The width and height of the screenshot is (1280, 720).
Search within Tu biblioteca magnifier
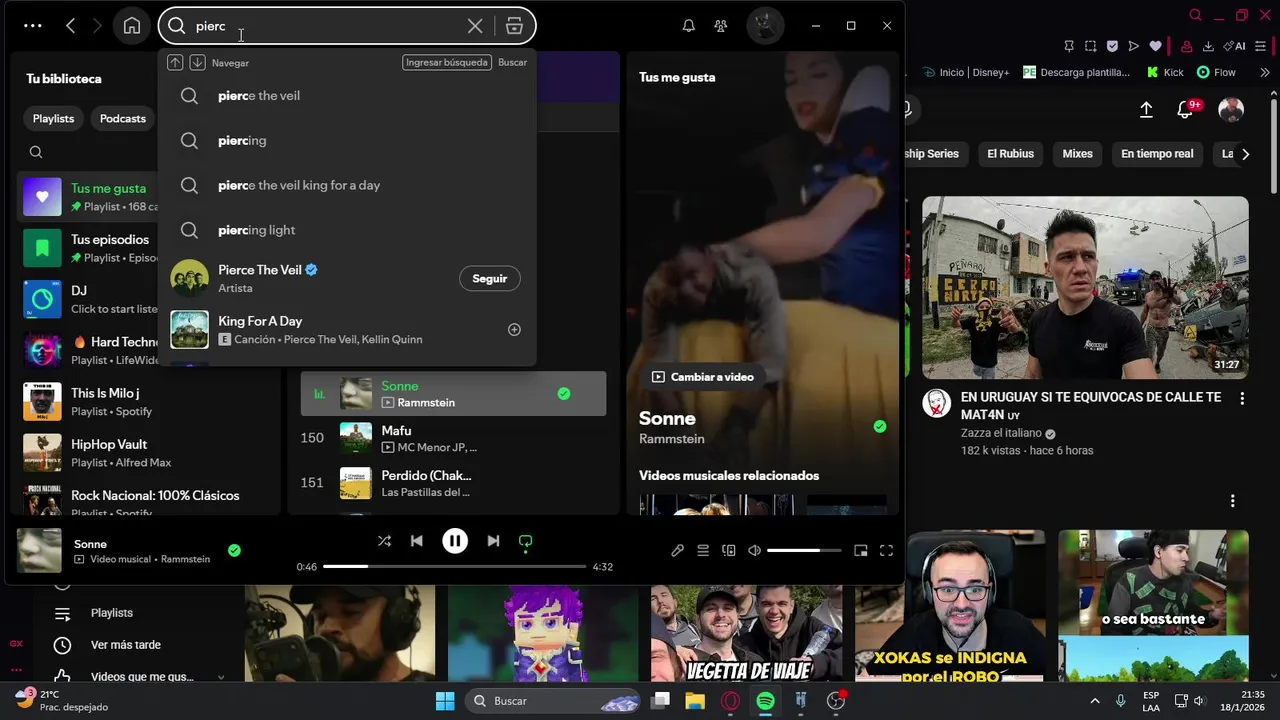tap(36, 152)
